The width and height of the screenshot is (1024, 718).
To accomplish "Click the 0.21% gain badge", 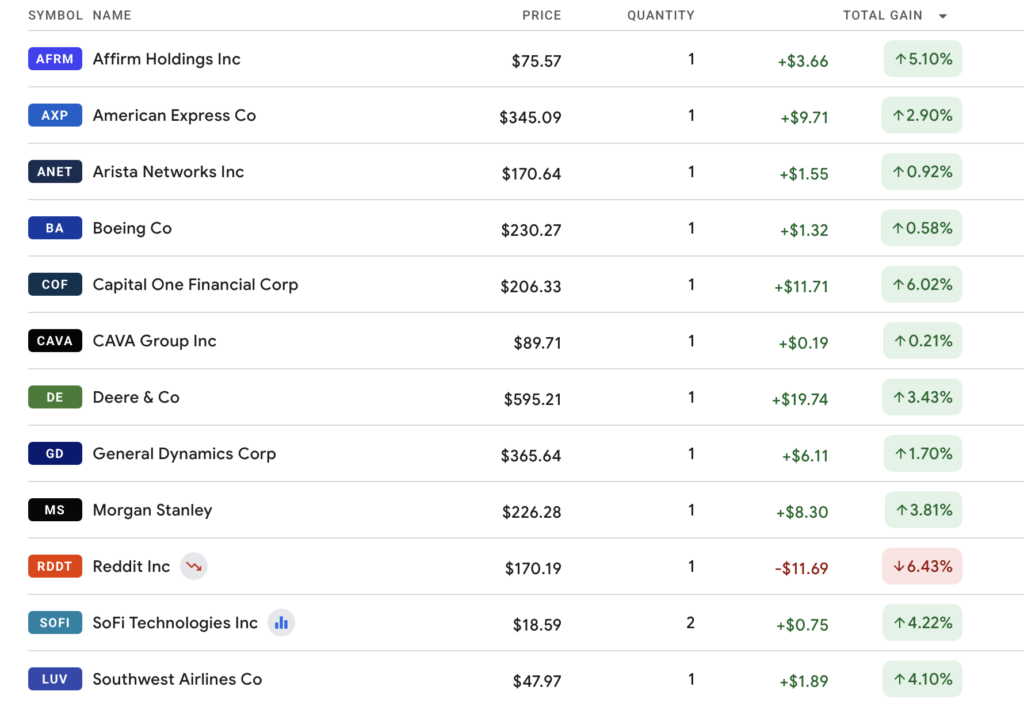I will [x=923, y=340].
